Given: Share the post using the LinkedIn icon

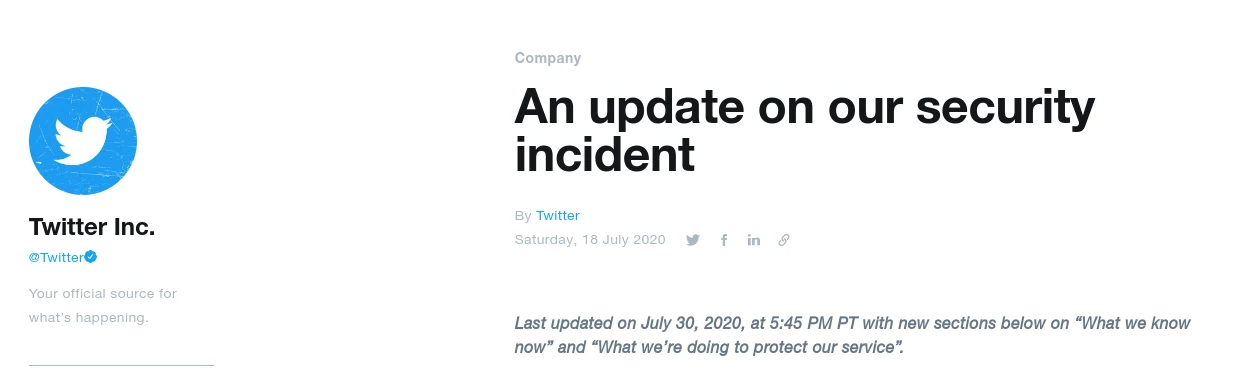Looking at the screenshot, I should [x=754, y=240].
